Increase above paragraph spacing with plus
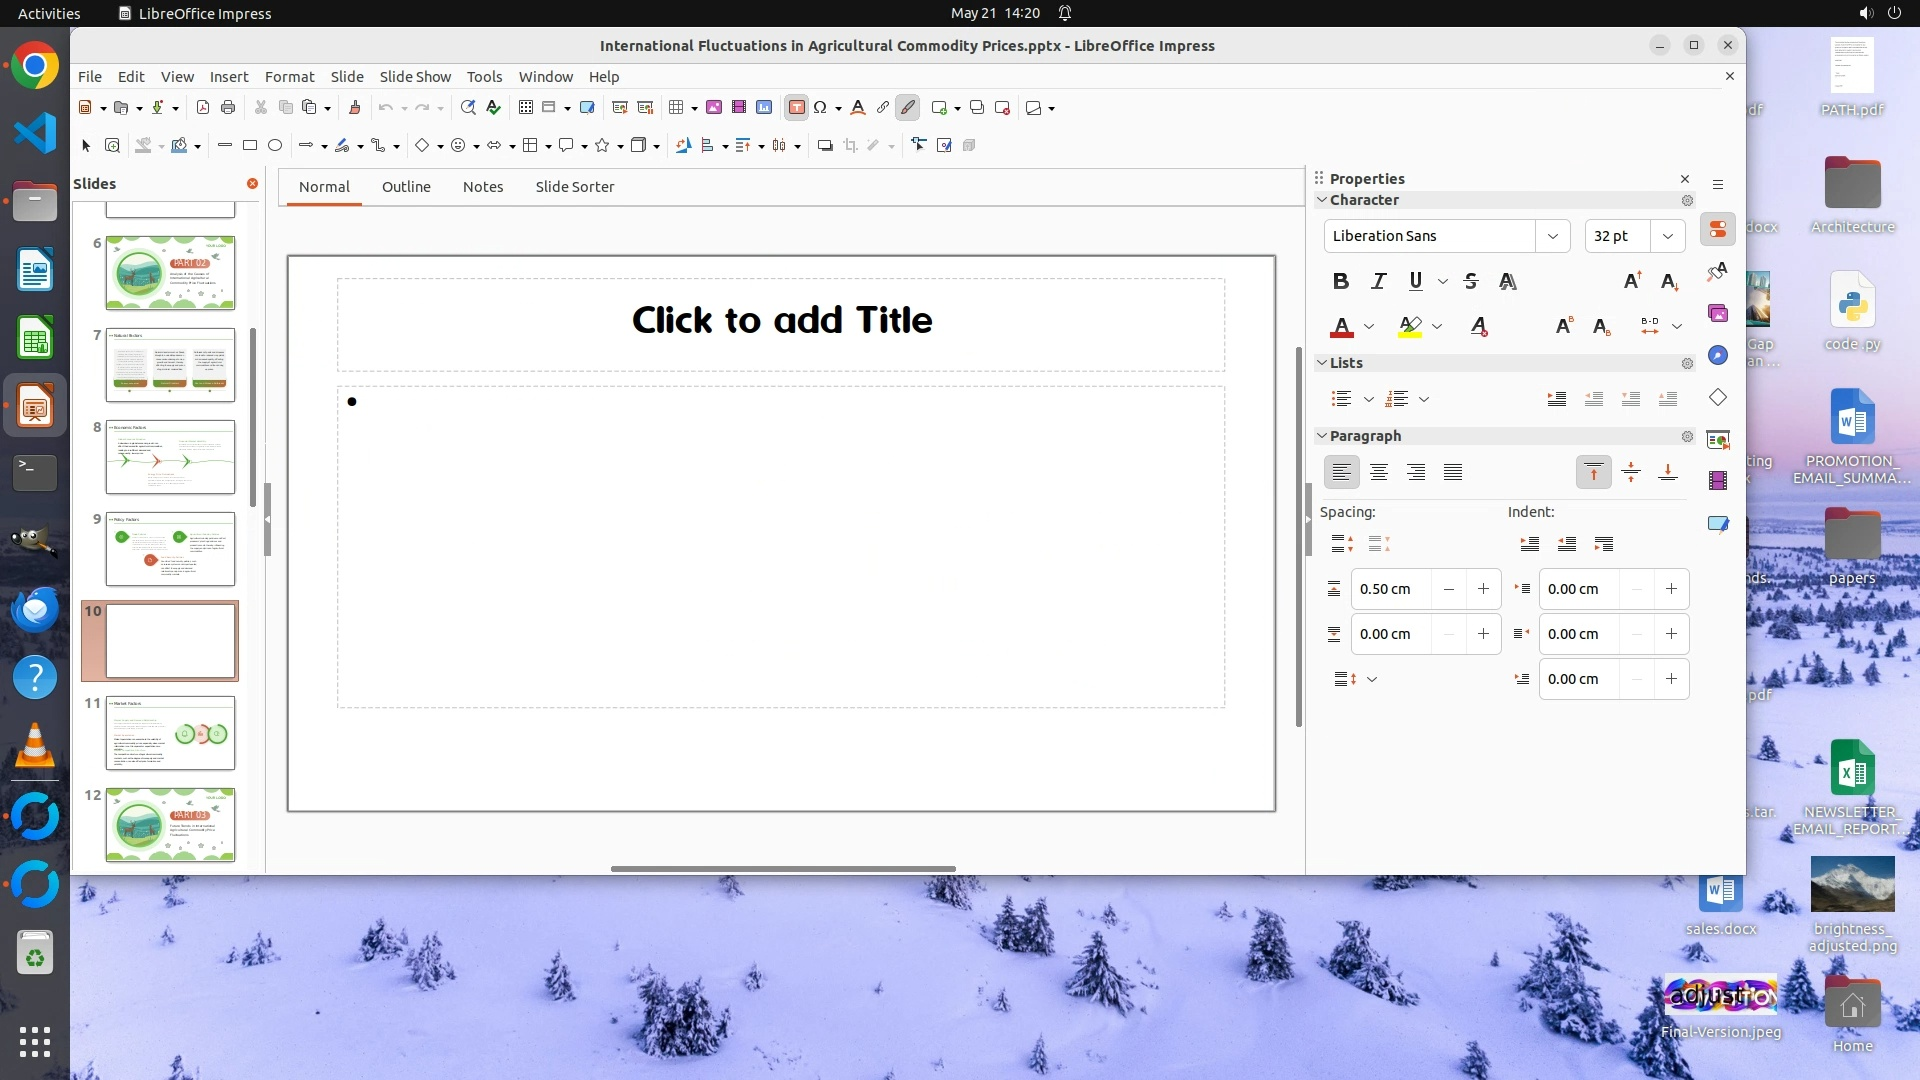 [1483, 589]
